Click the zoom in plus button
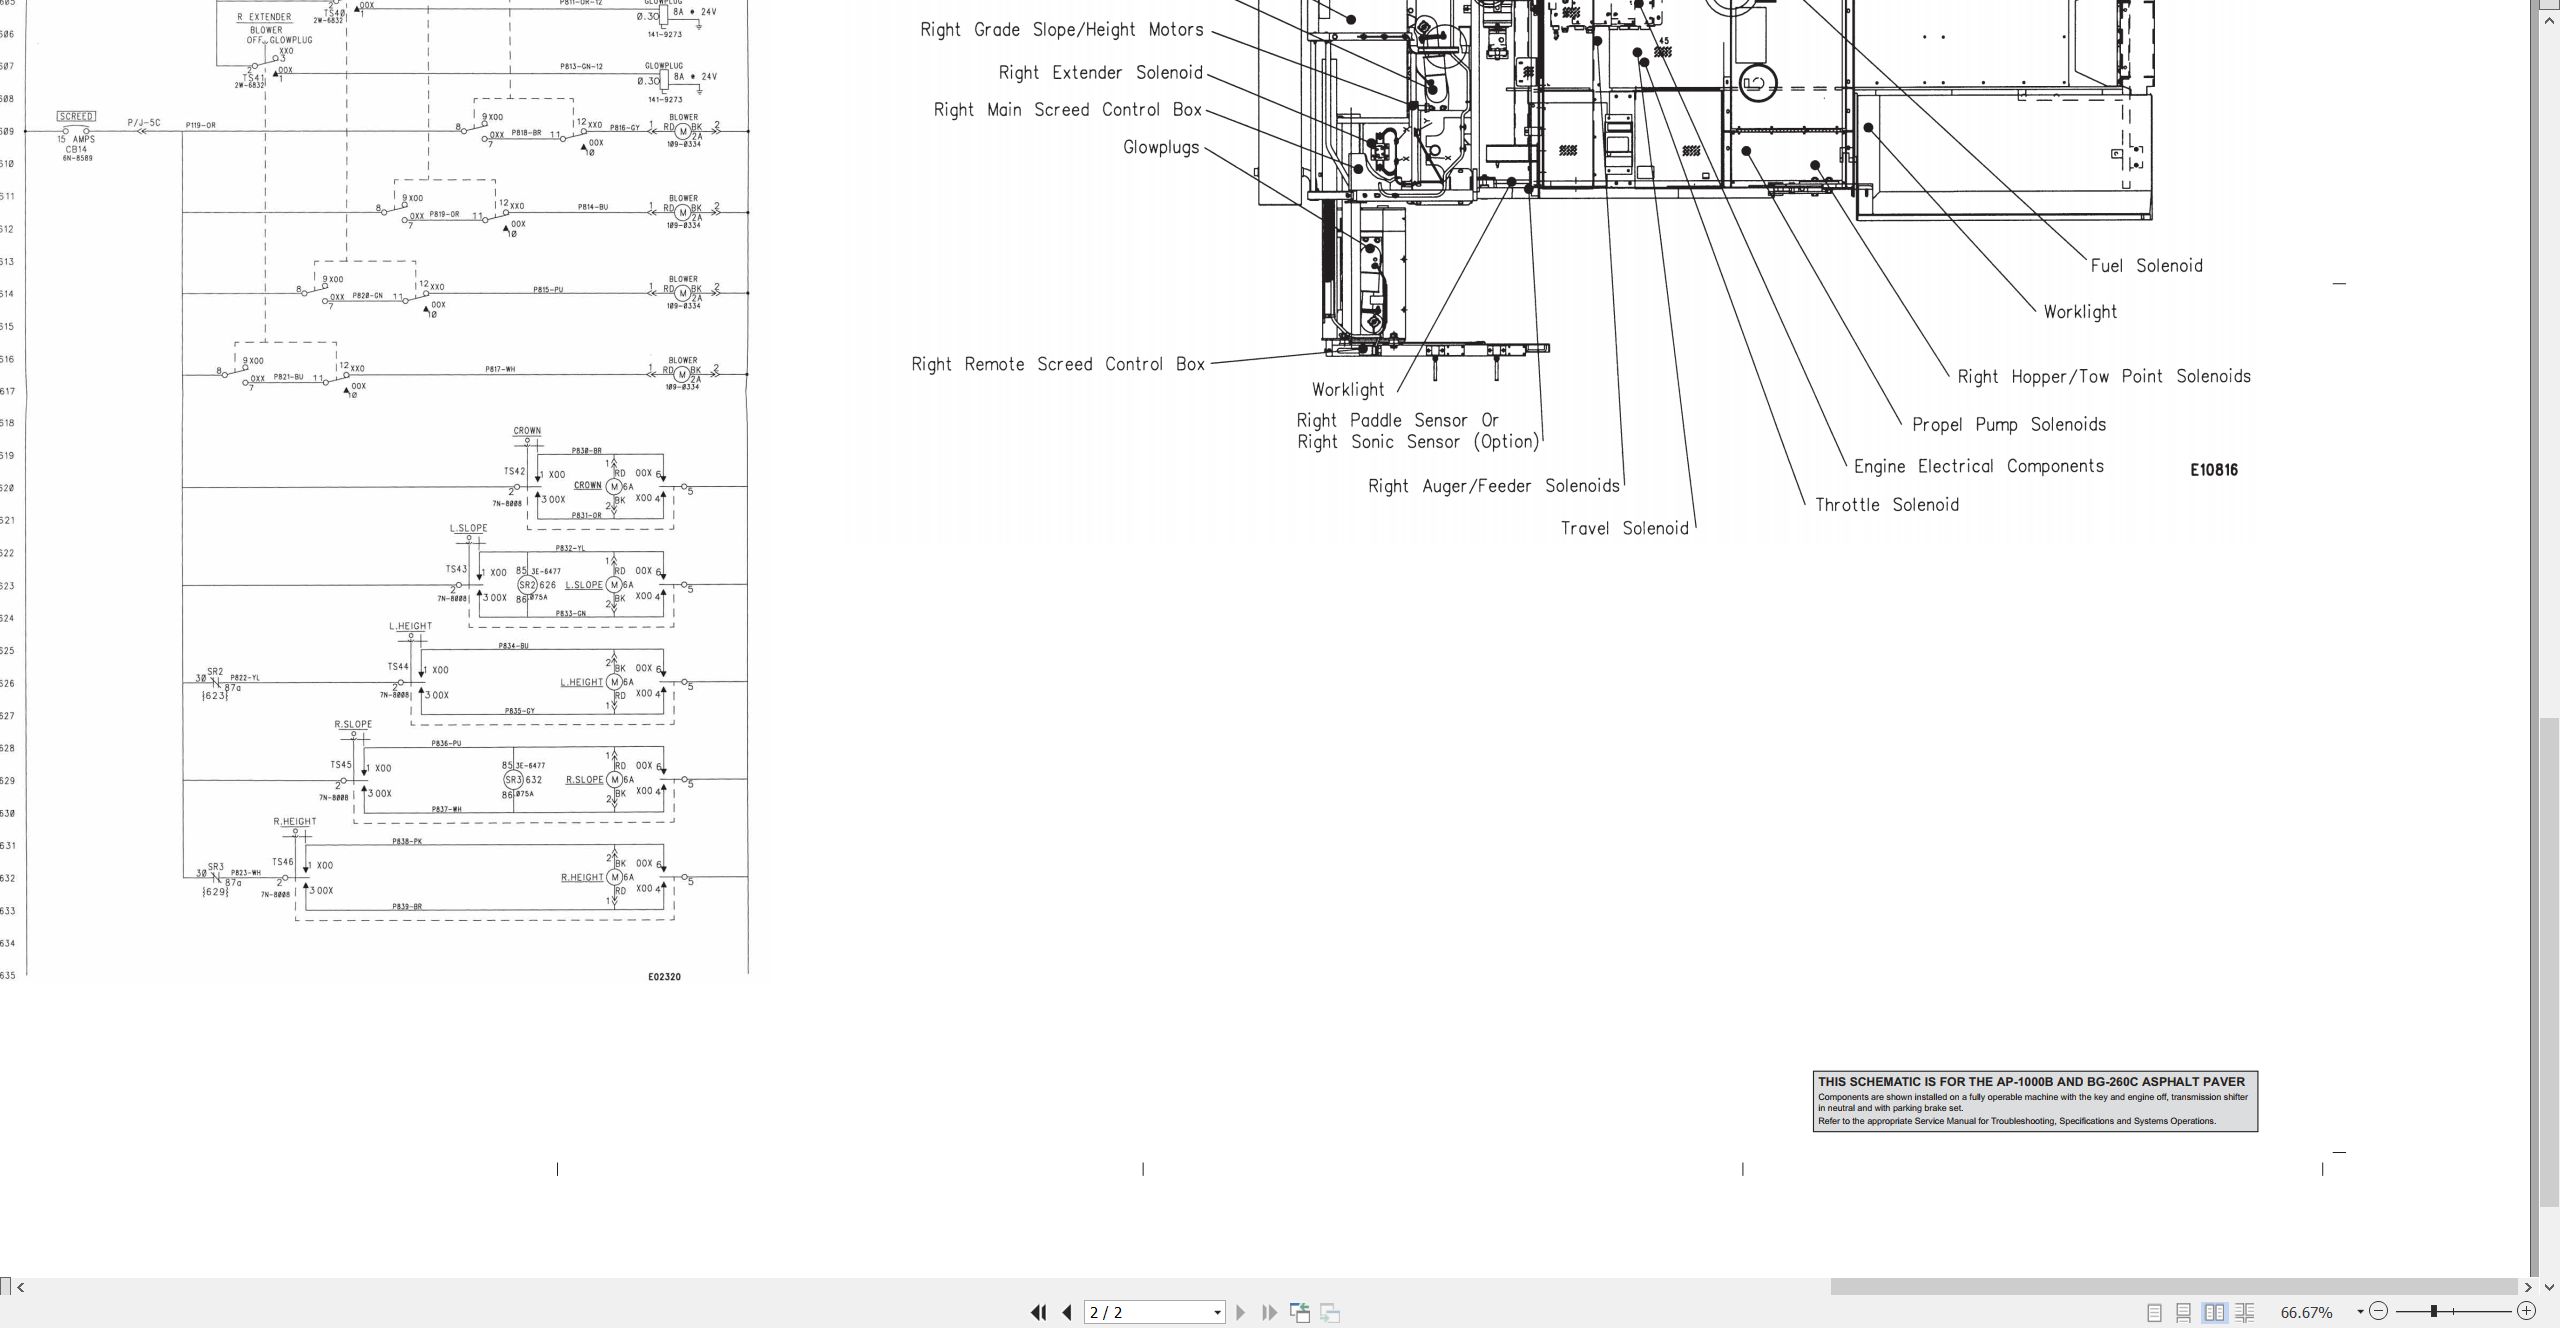The width and height of the screenshot is (2560, 1328). point(2526,1311)
